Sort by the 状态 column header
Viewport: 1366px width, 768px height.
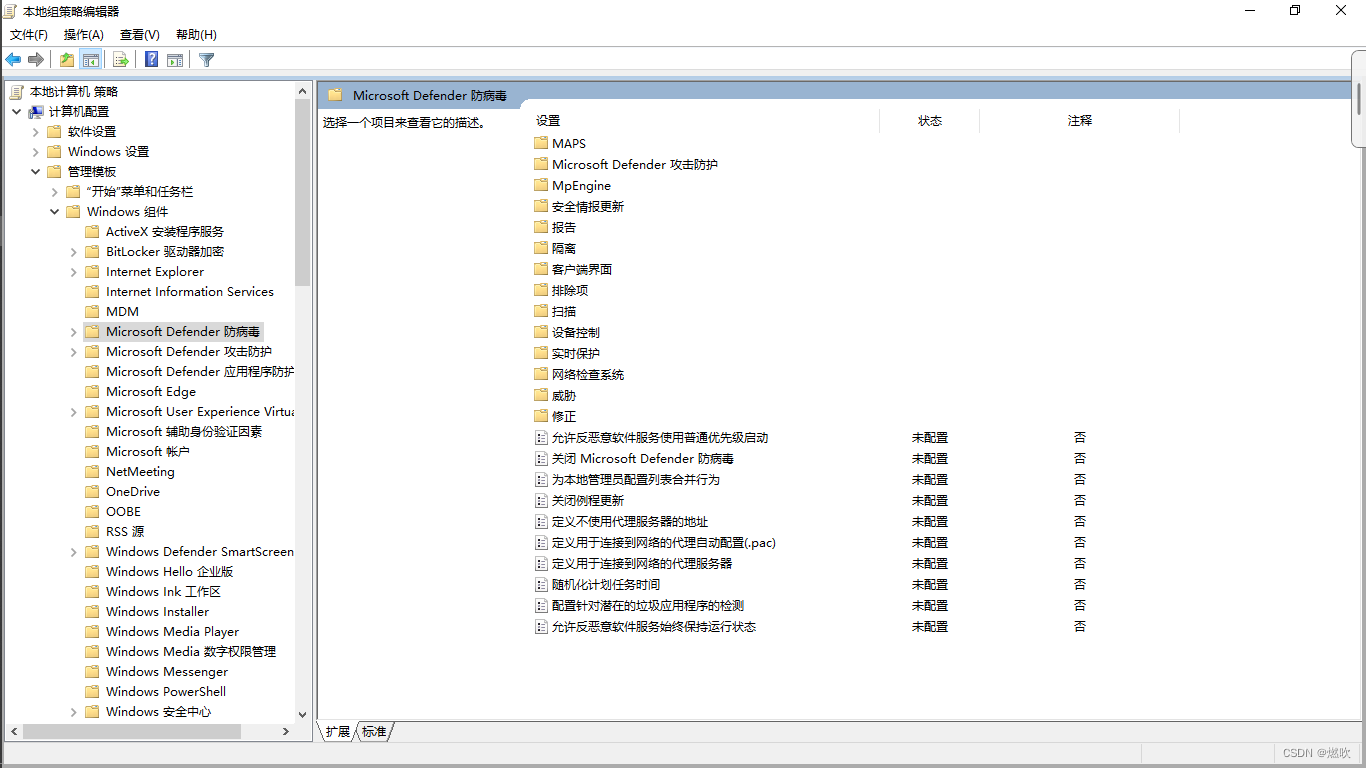(930, 121)
